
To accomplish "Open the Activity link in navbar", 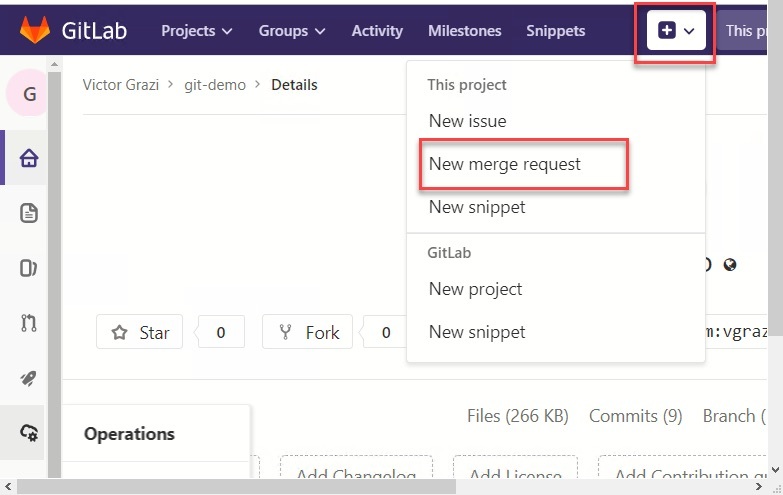I will click(x=377, y=31).
